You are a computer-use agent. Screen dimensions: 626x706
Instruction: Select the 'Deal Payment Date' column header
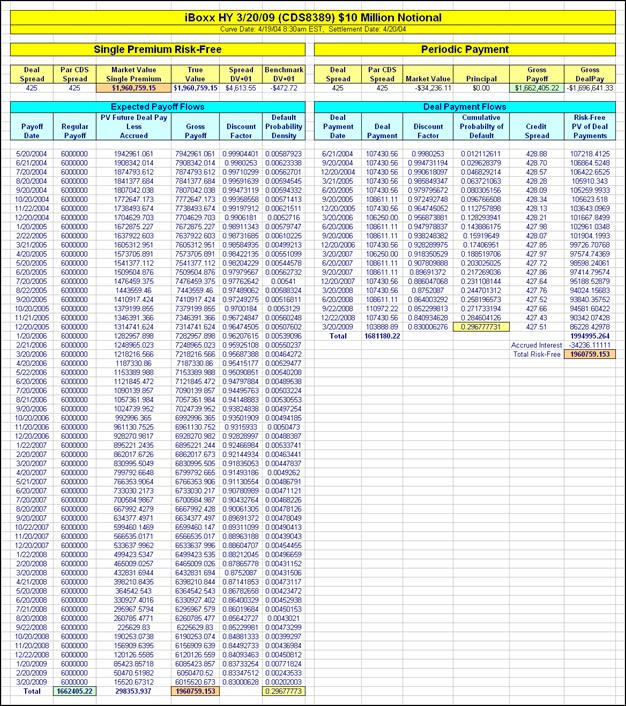(338, 127)
